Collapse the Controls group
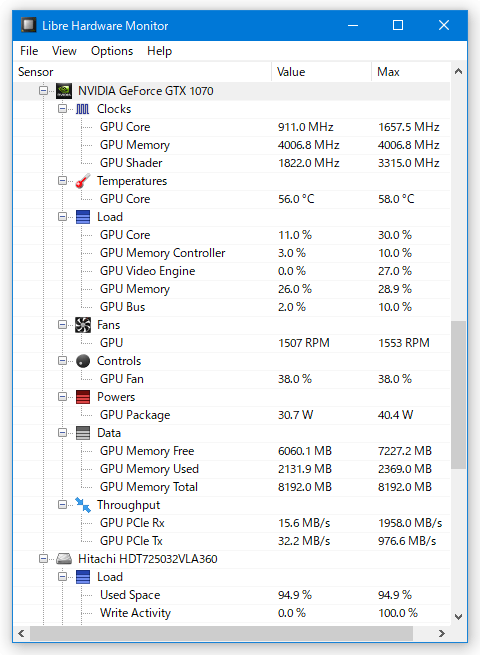 (62, 360)
